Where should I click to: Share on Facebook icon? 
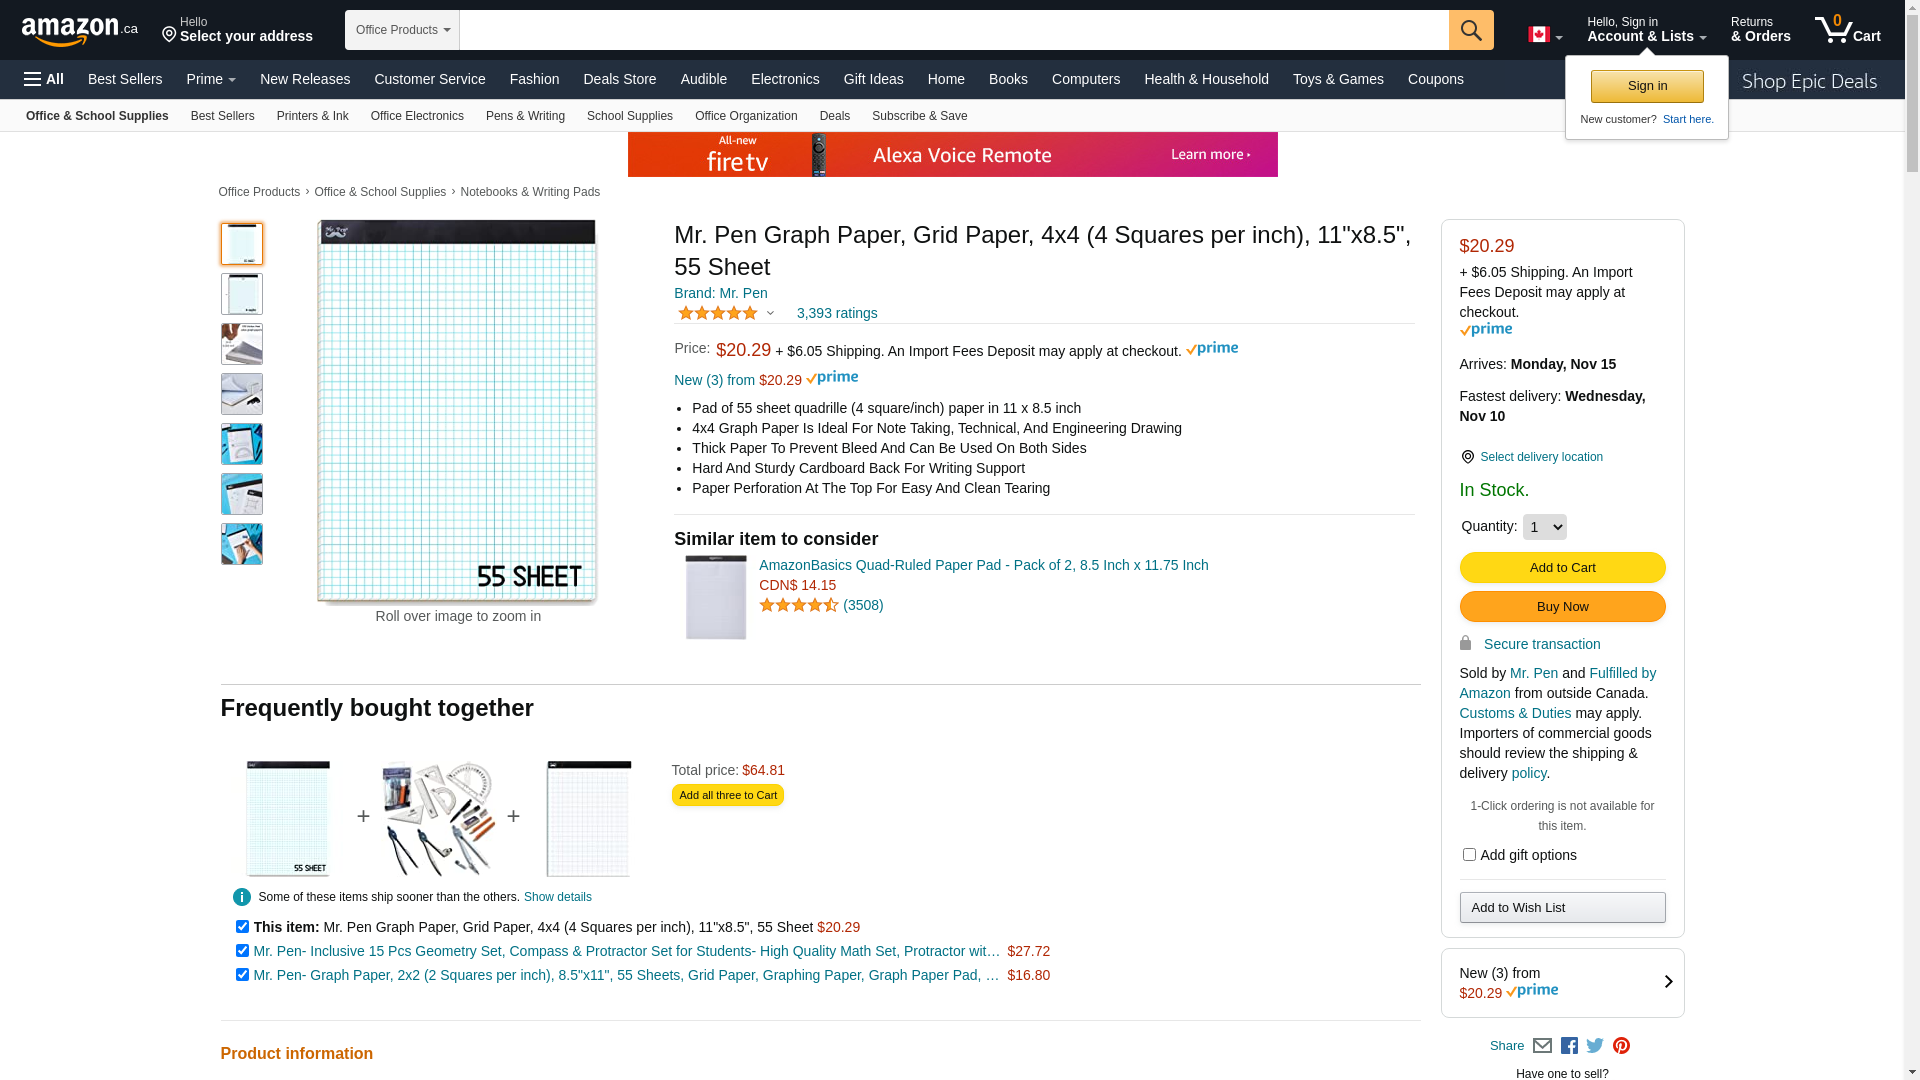click(x=1569, y=1046)
